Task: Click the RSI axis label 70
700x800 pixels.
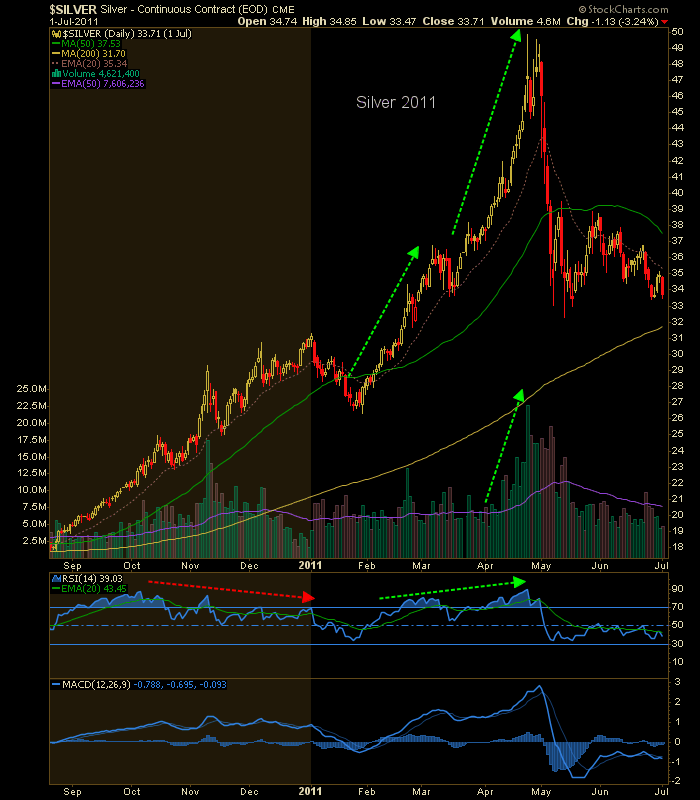Action: pos(678,607)
